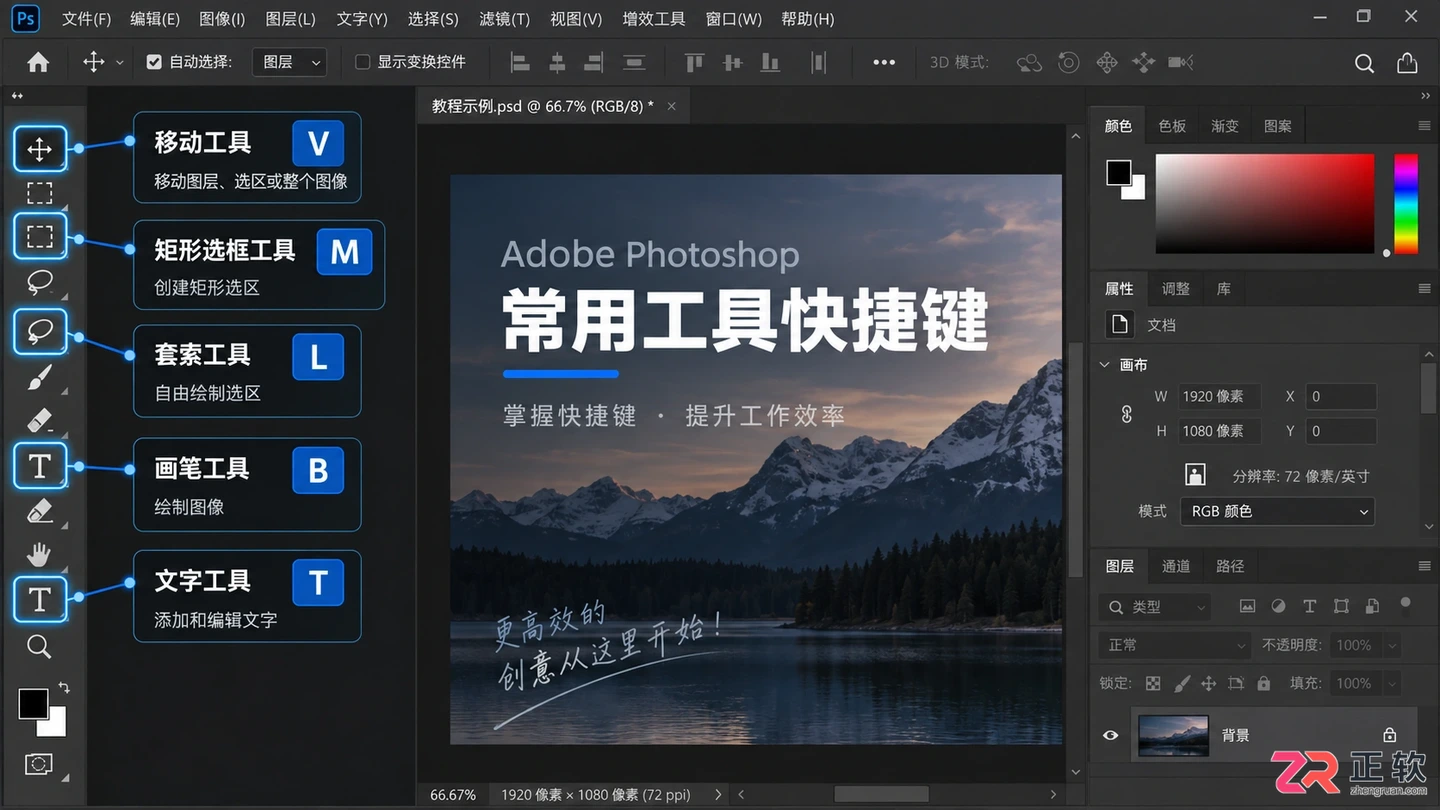Select the Zoom magnifier tool in toolbox
The image size is (1440, 810).
[39, 646]
